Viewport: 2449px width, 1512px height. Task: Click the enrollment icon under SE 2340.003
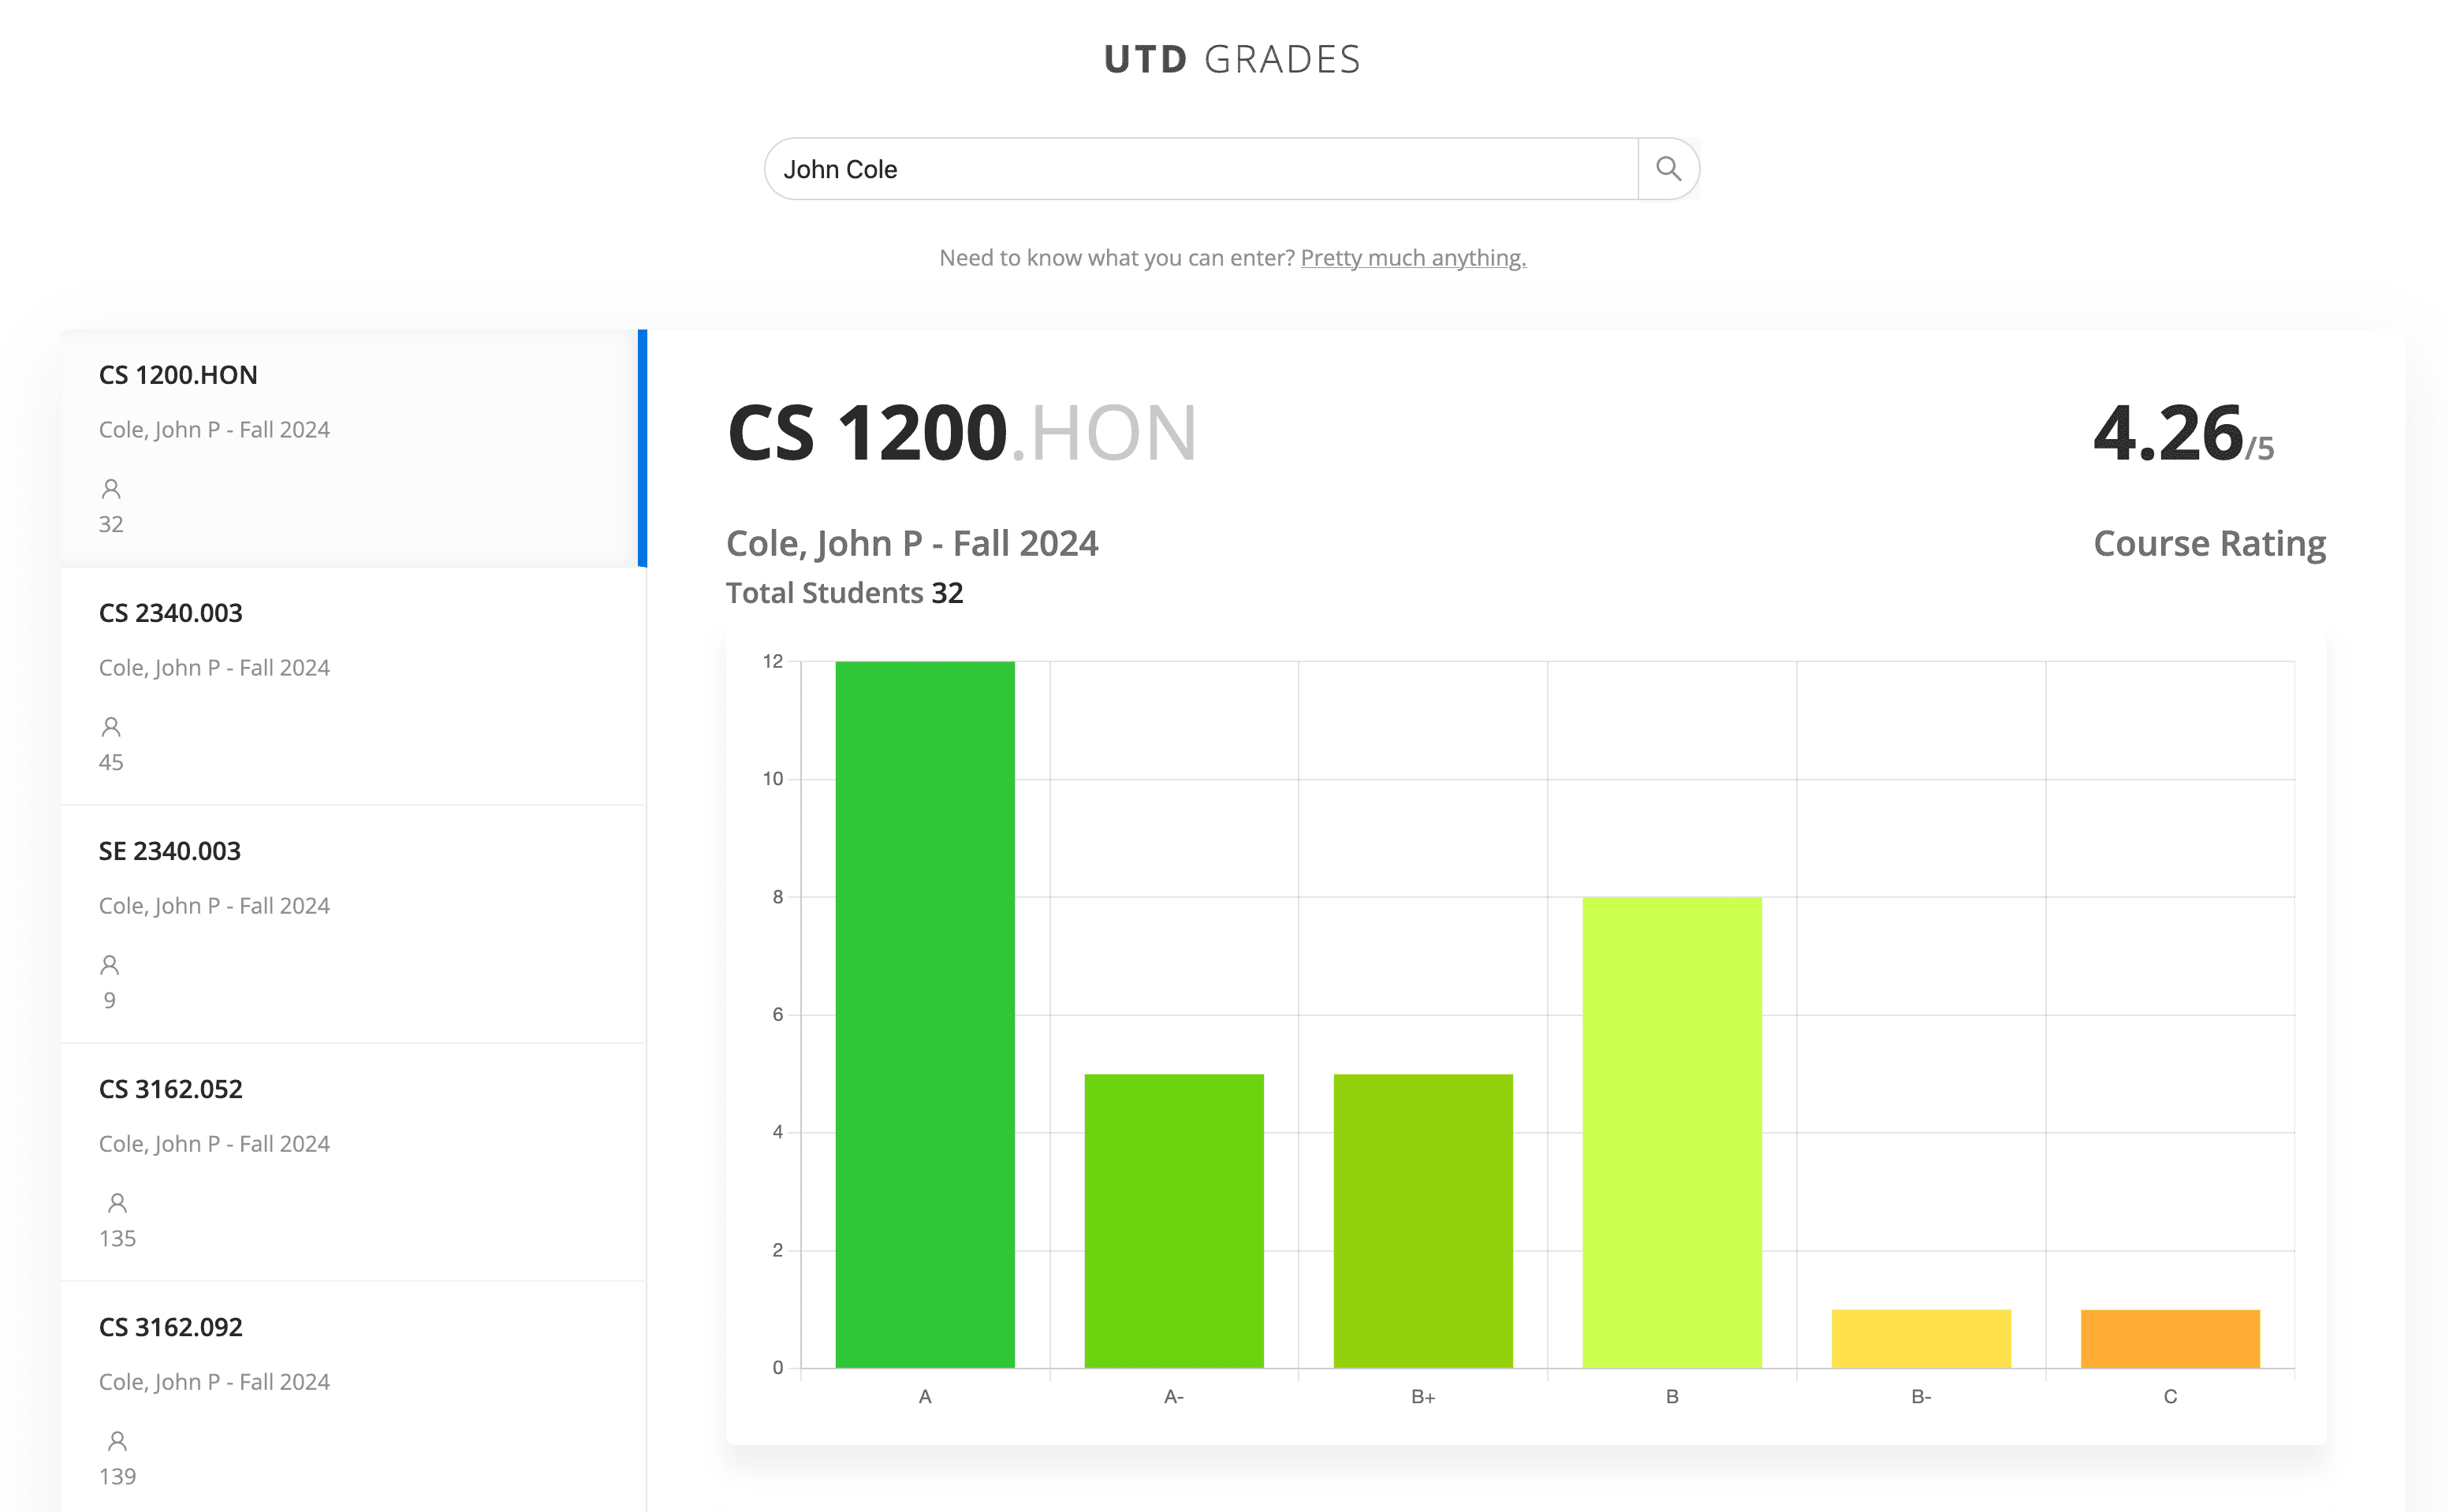pos(110,963)
